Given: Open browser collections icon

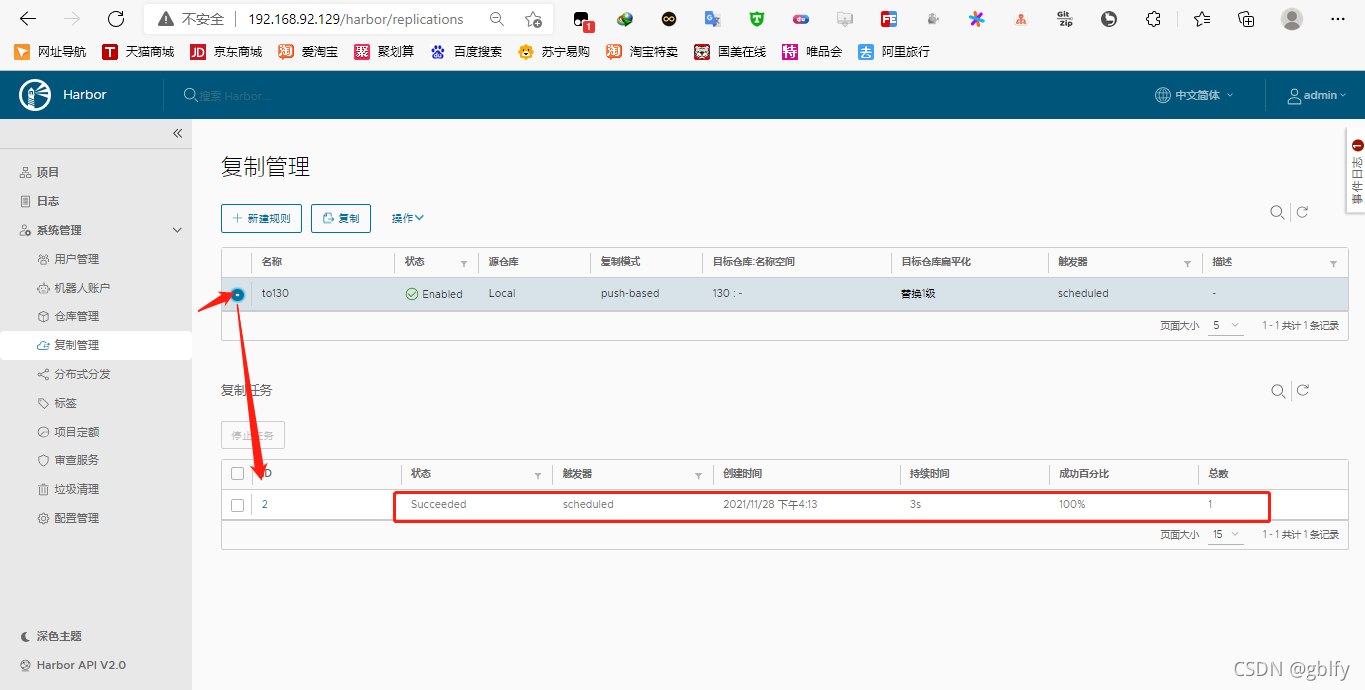Looking at the screenshot, I should pos(1246,19).
